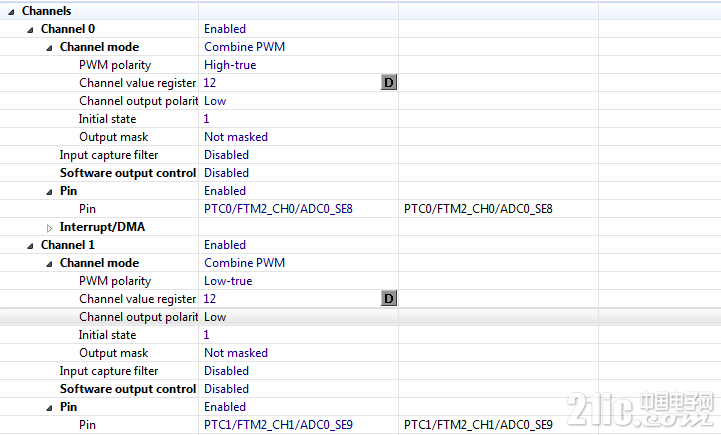Toggle Channel 0 Software output control Disabled value
This screenshot has width=721, height=435.
226,173
